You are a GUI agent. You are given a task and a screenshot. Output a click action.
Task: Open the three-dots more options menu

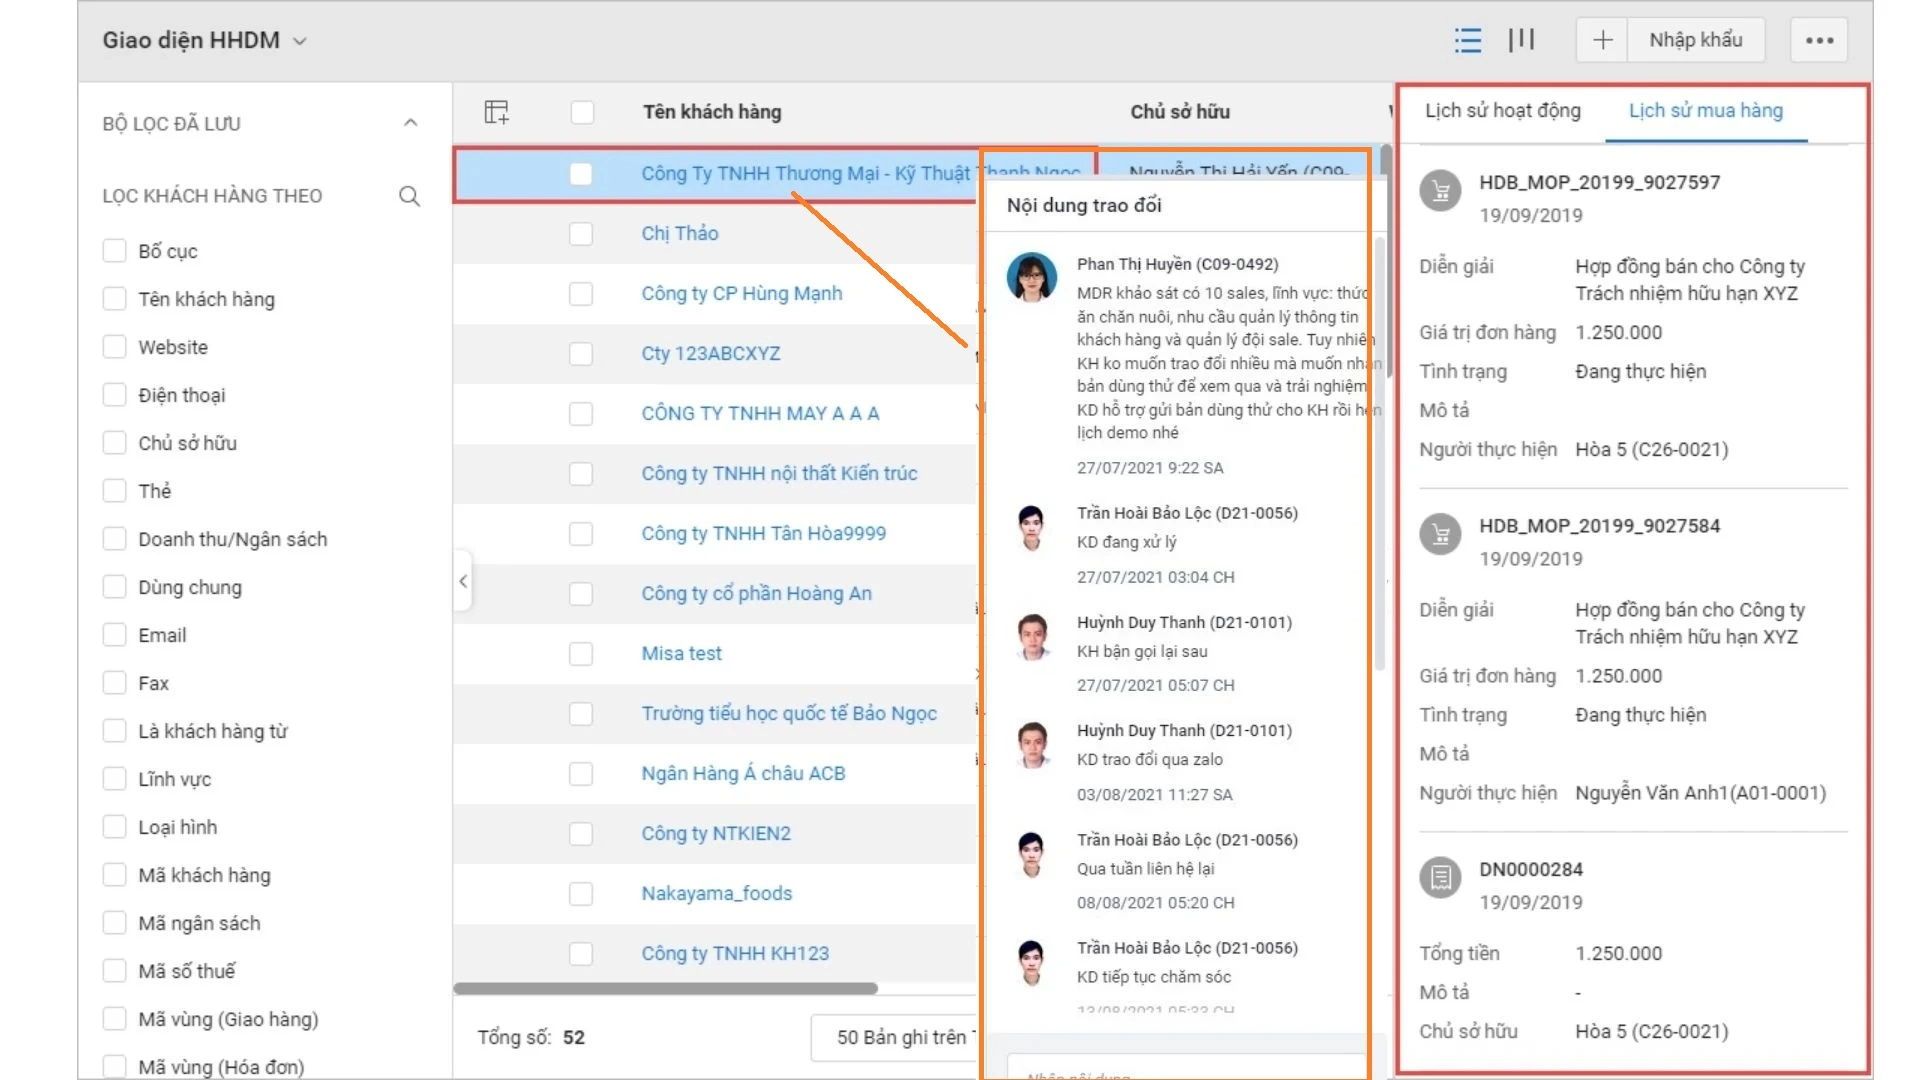pyautogui.click(x=1819, y=40)
